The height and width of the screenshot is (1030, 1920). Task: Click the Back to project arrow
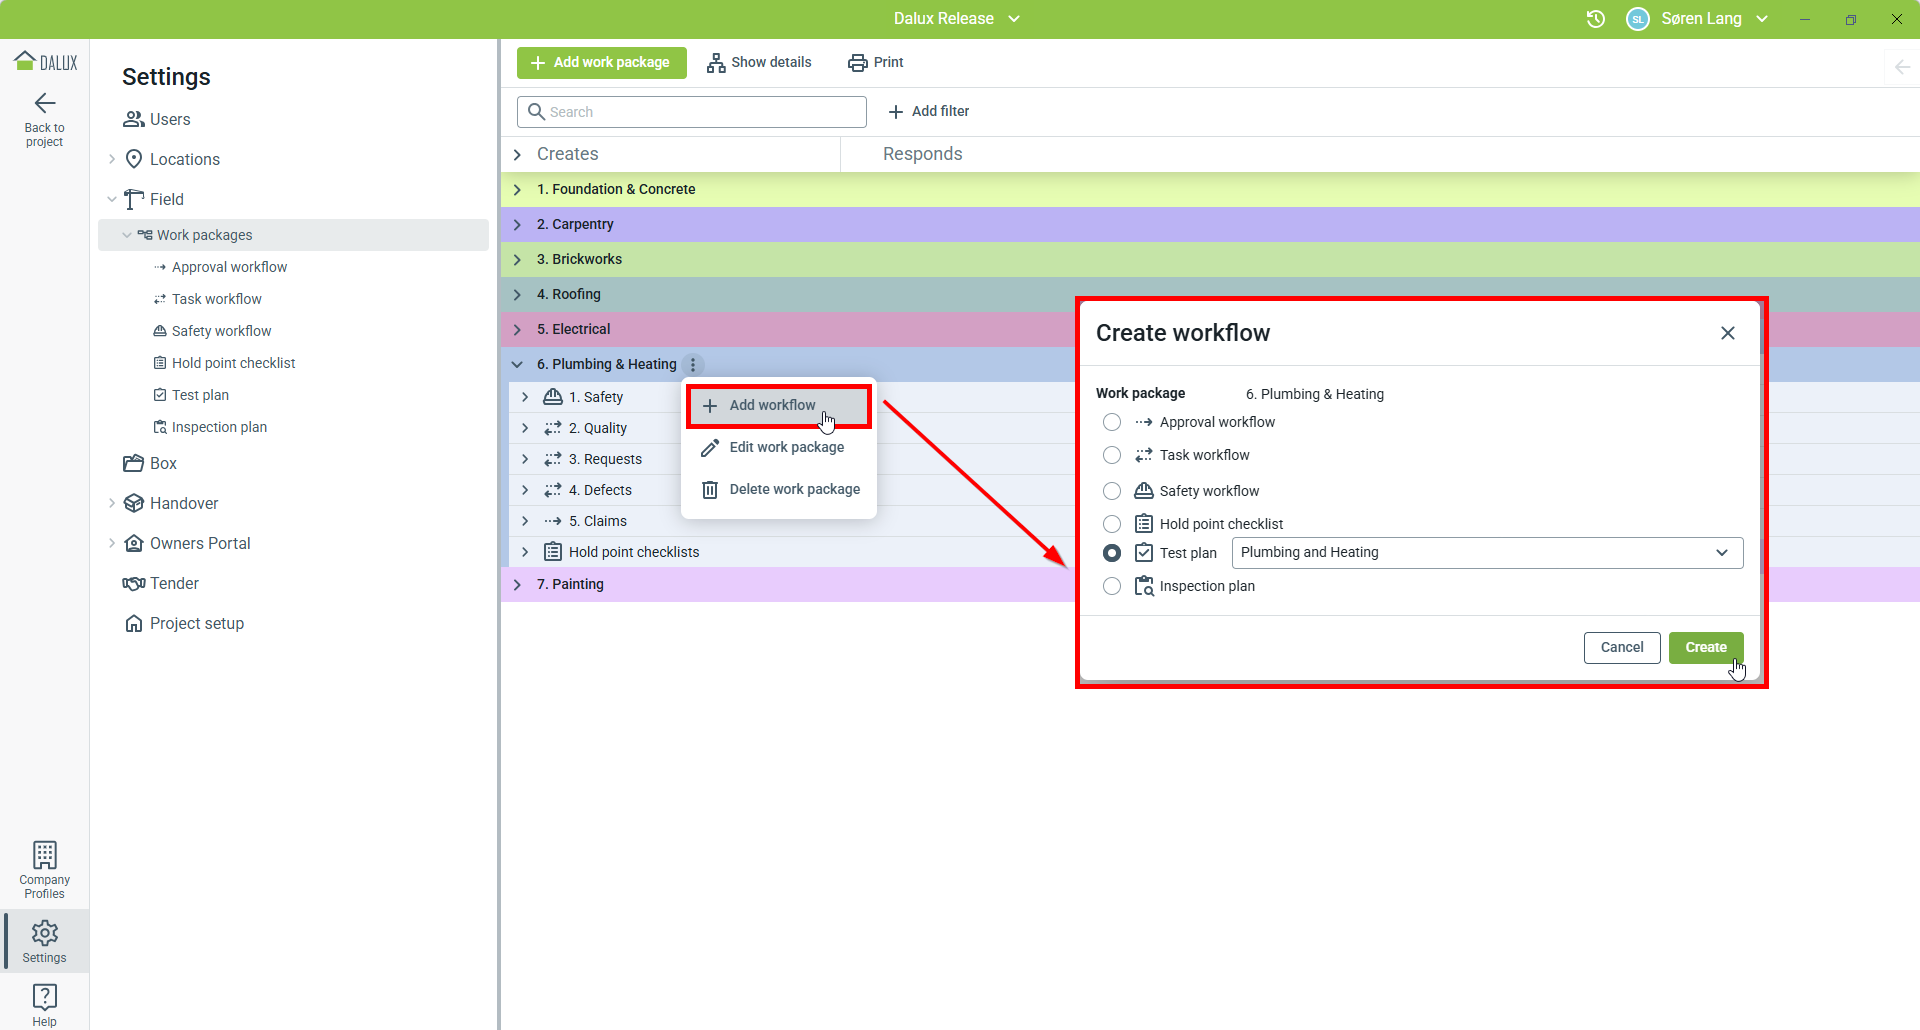coord(45,103)
